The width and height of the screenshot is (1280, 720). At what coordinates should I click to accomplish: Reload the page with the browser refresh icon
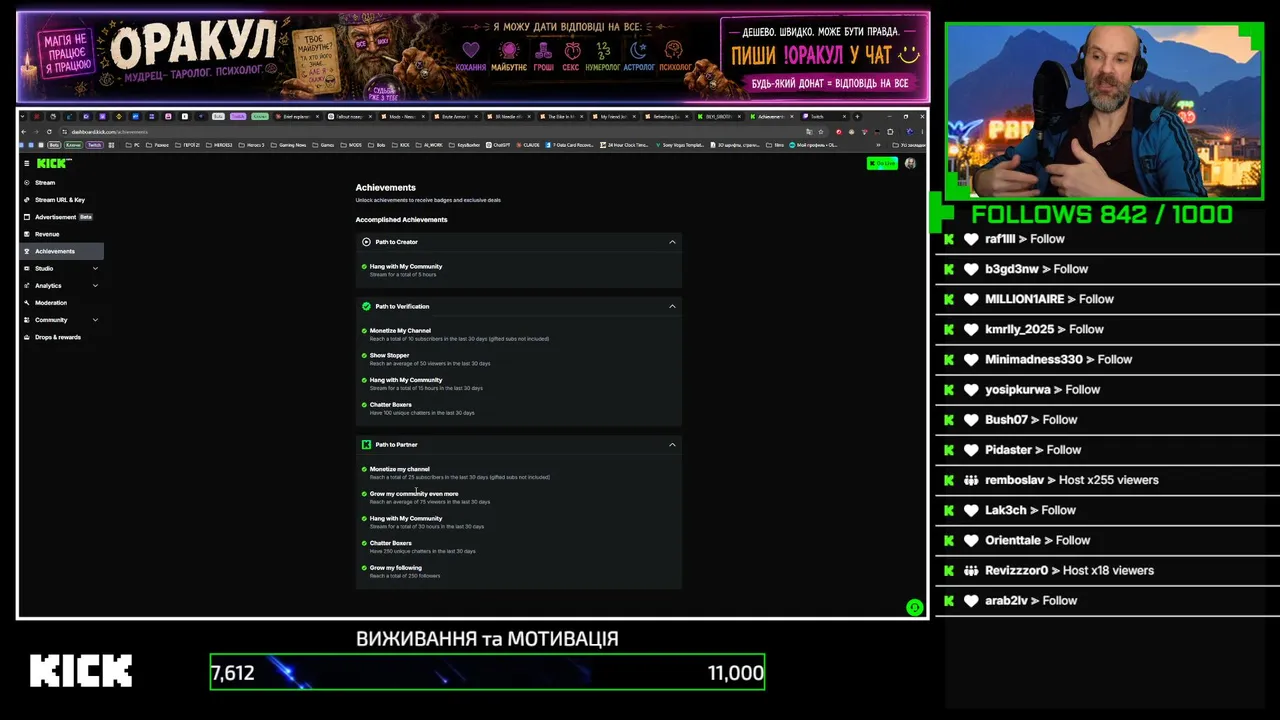49,132
